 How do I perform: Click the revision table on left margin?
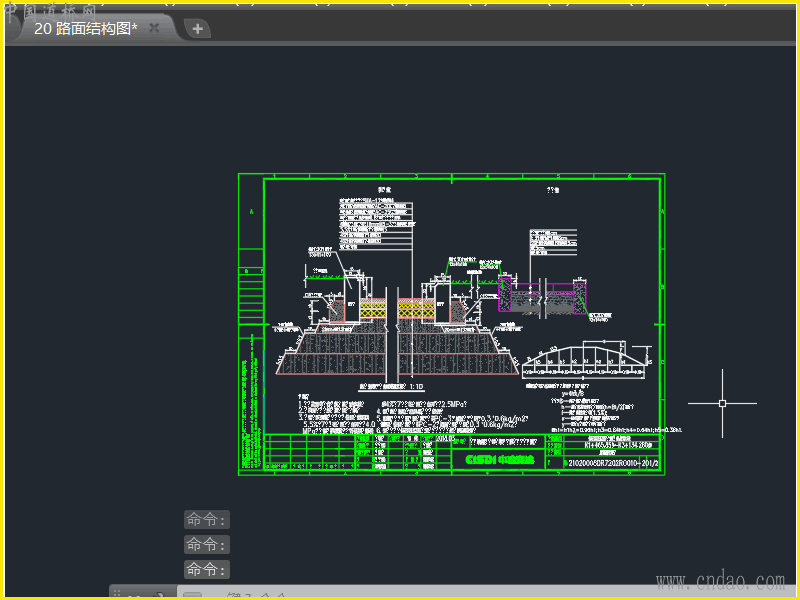click(250, 298)
